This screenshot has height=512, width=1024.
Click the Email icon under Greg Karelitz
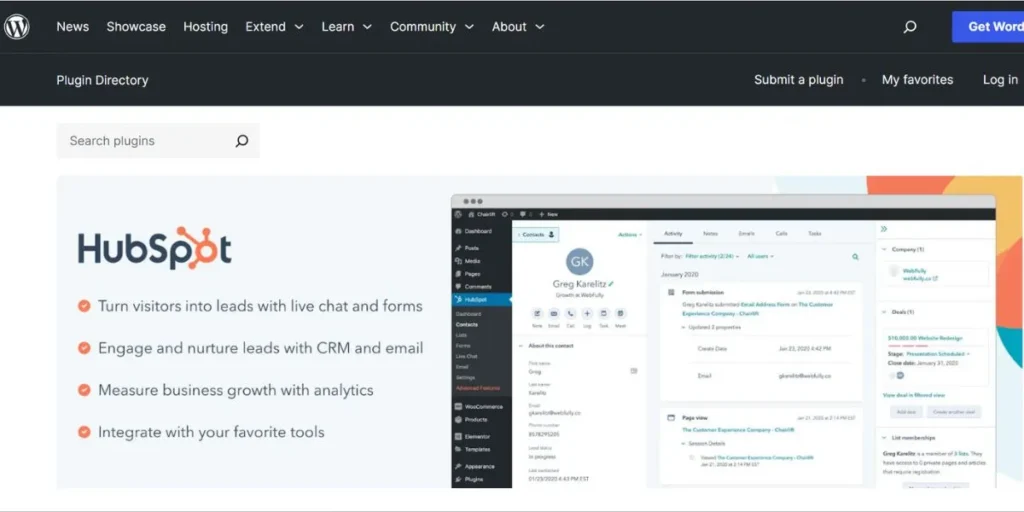pyautogui.click(x=554, y=313)
